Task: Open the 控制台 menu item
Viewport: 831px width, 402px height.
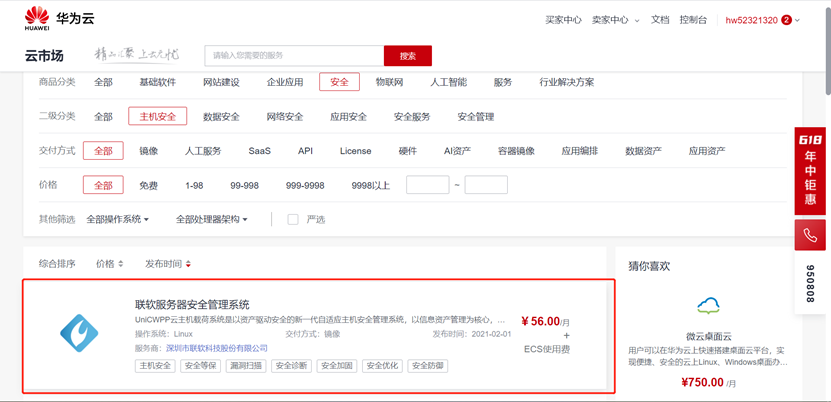Action: (x=693, y=20)
